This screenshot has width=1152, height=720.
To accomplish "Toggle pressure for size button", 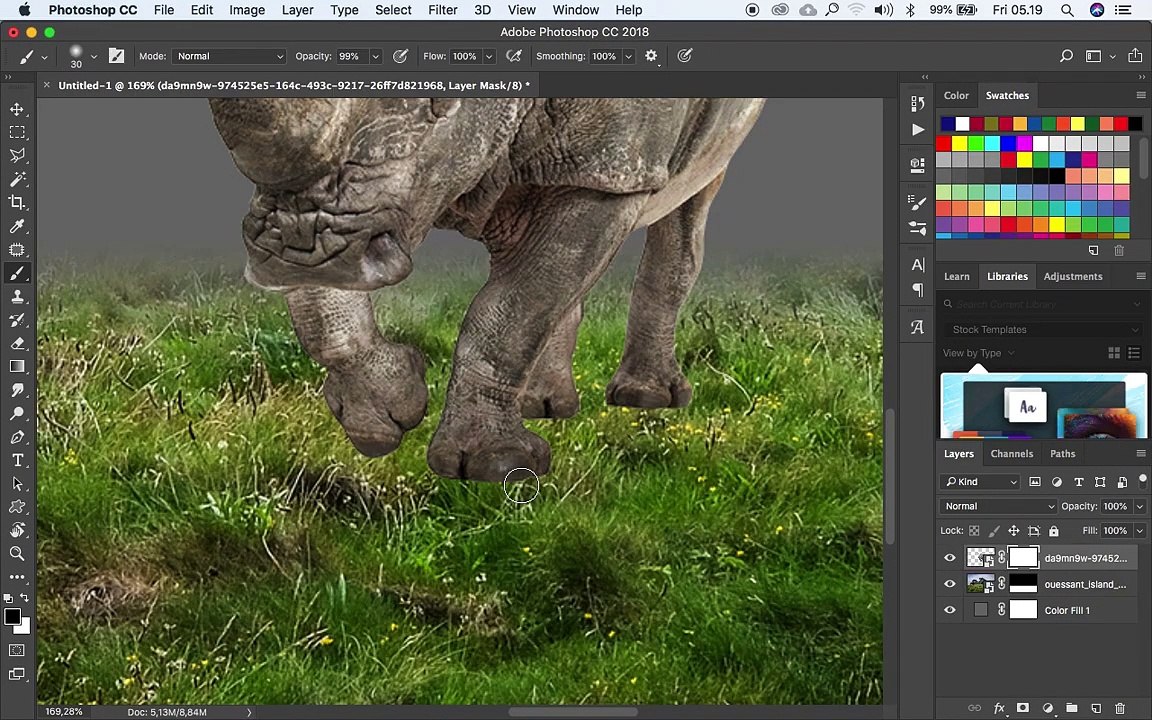I will pyautogui.click(x=685, y=56).
